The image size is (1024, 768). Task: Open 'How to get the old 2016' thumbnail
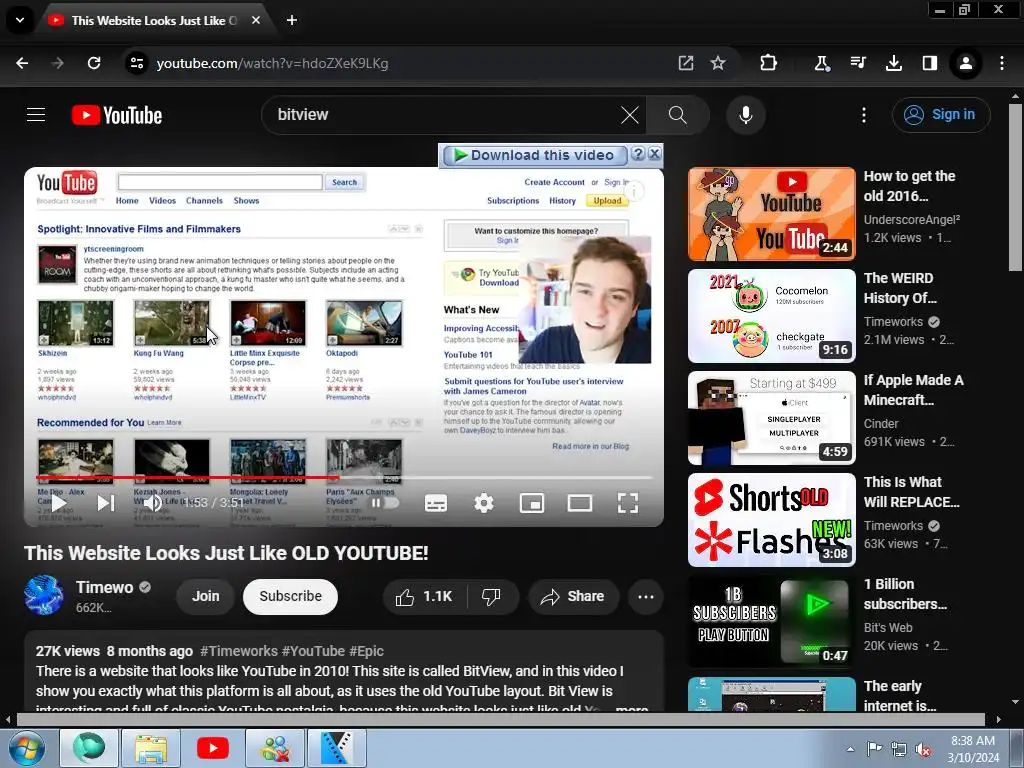coord(771,214)
